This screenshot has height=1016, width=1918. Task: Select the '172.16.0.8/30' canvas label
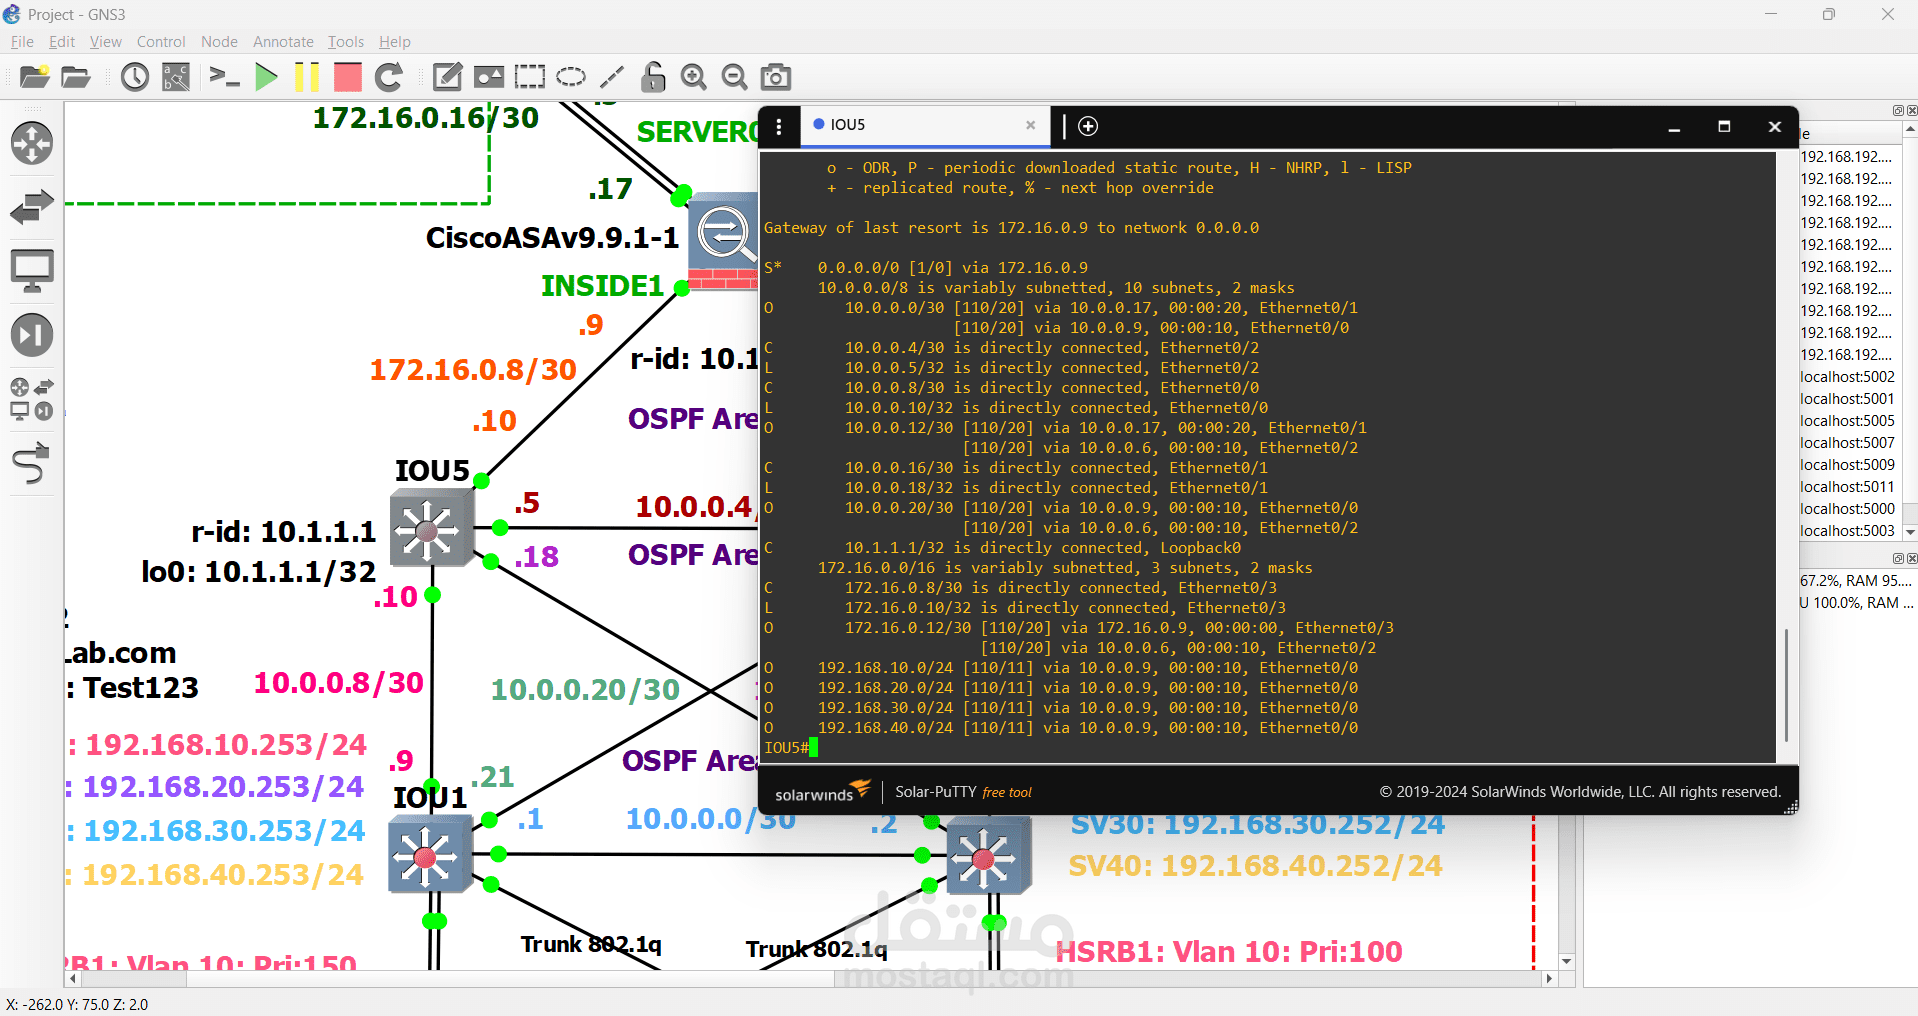[473, 370]
